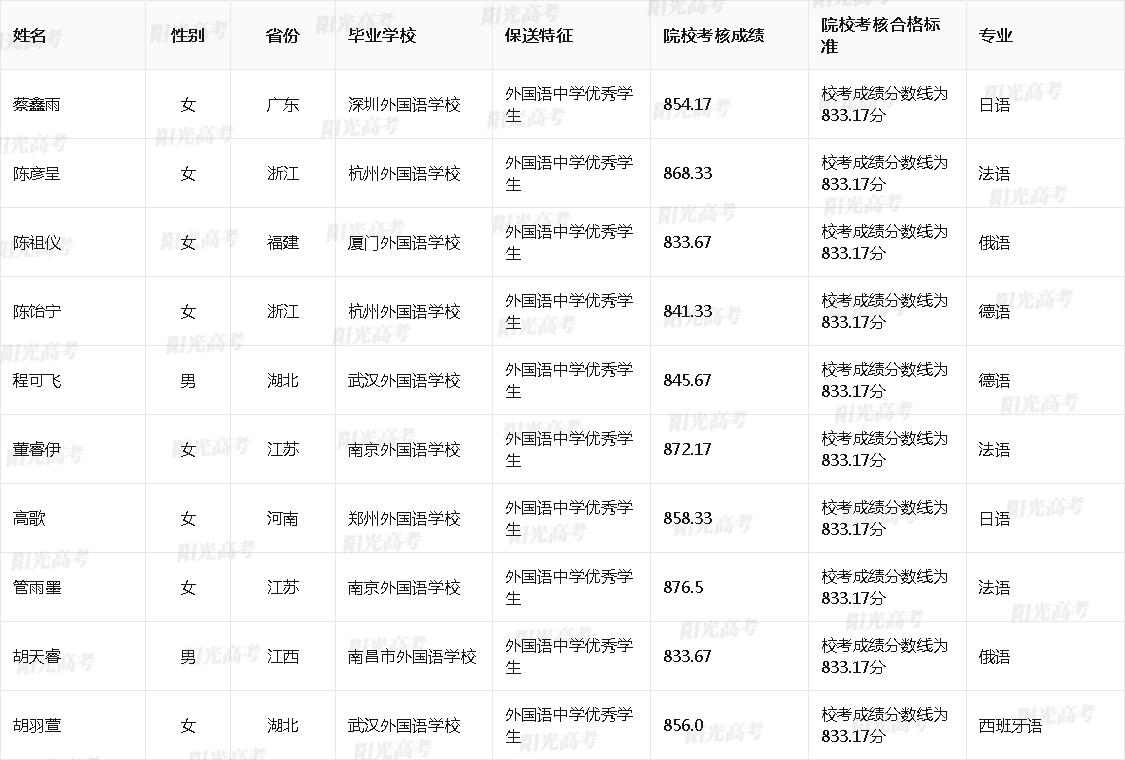Click province 广东 cell
The image size is (1125, 760).
tap(283, 105)
